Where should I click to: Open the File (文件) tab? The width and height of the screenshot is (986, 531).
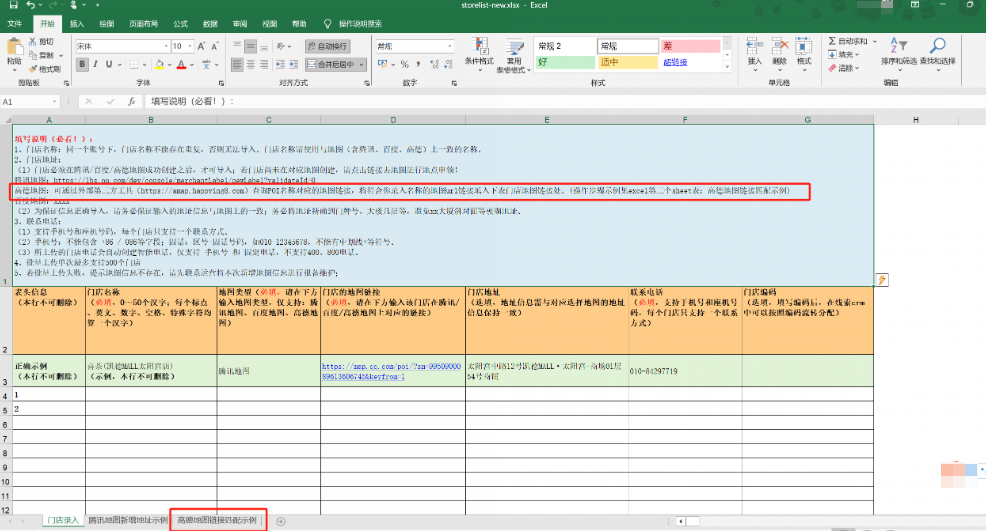14,24
